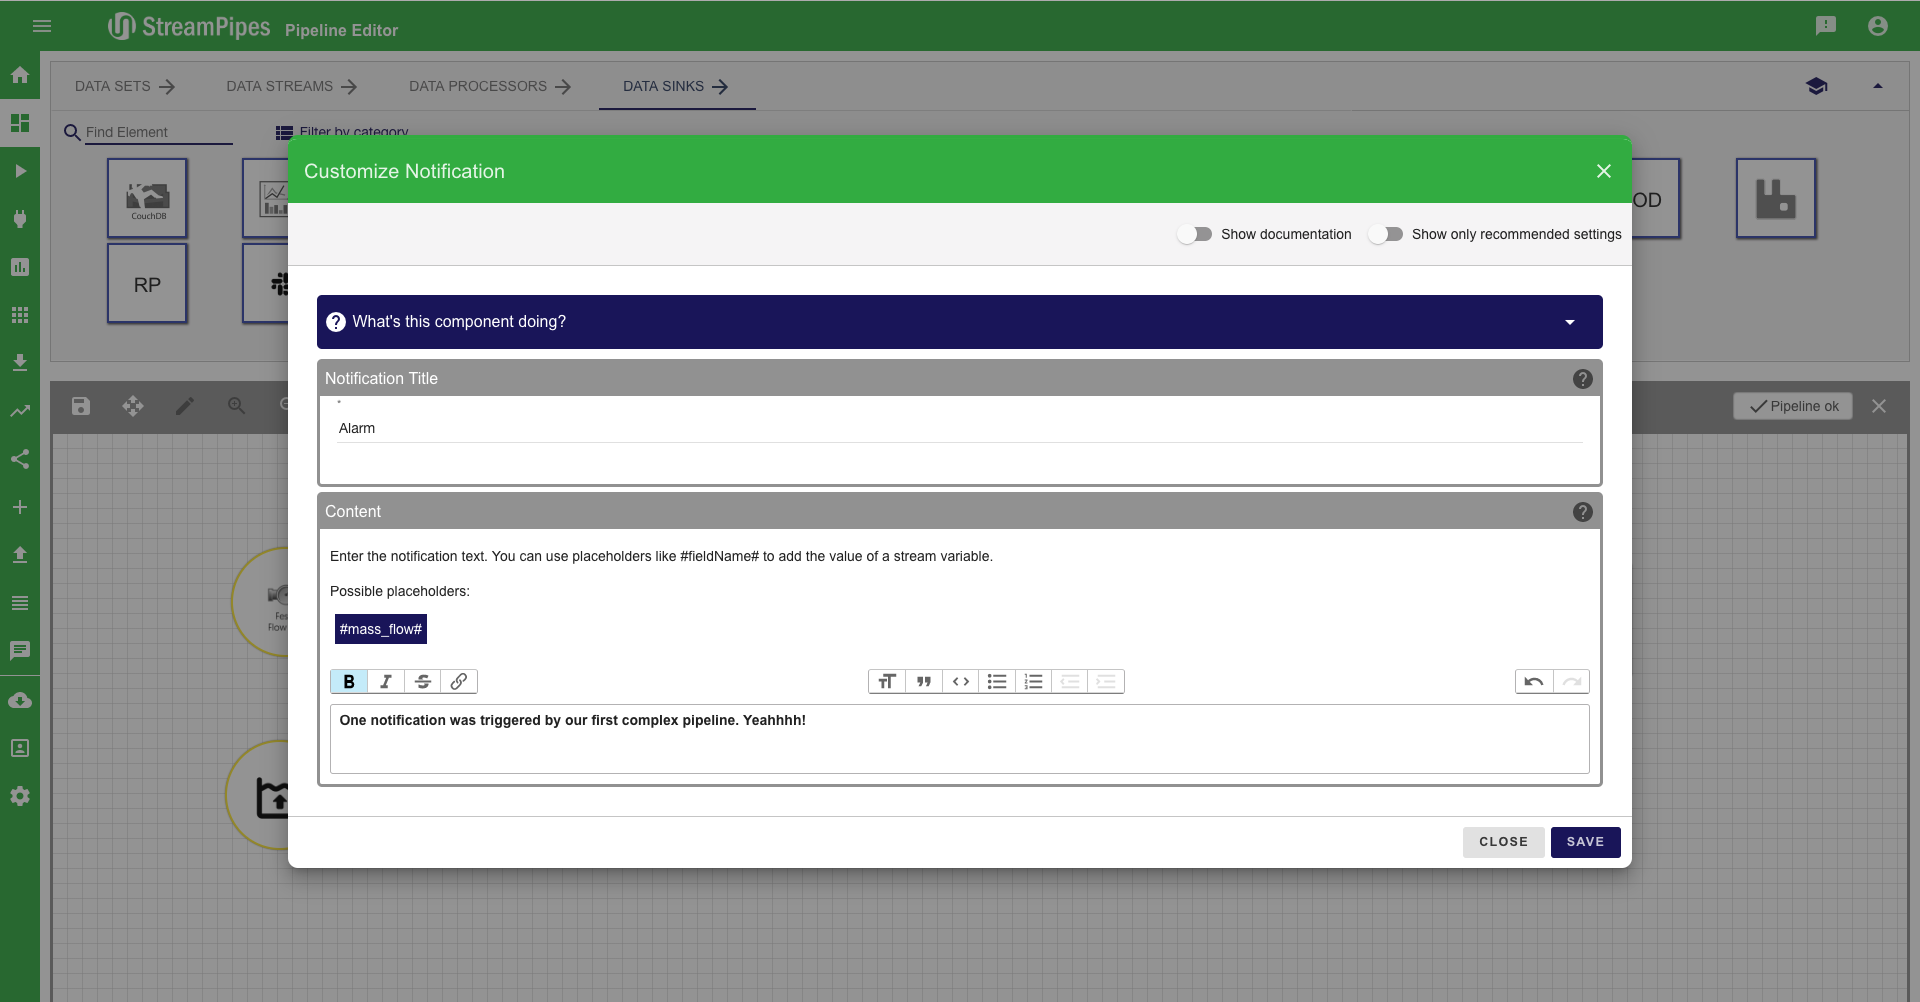This screenshot has width=1920, height=1002.
Task: Click the Notification Title input field
Action: pyautogui.click(x=959, y=429)
